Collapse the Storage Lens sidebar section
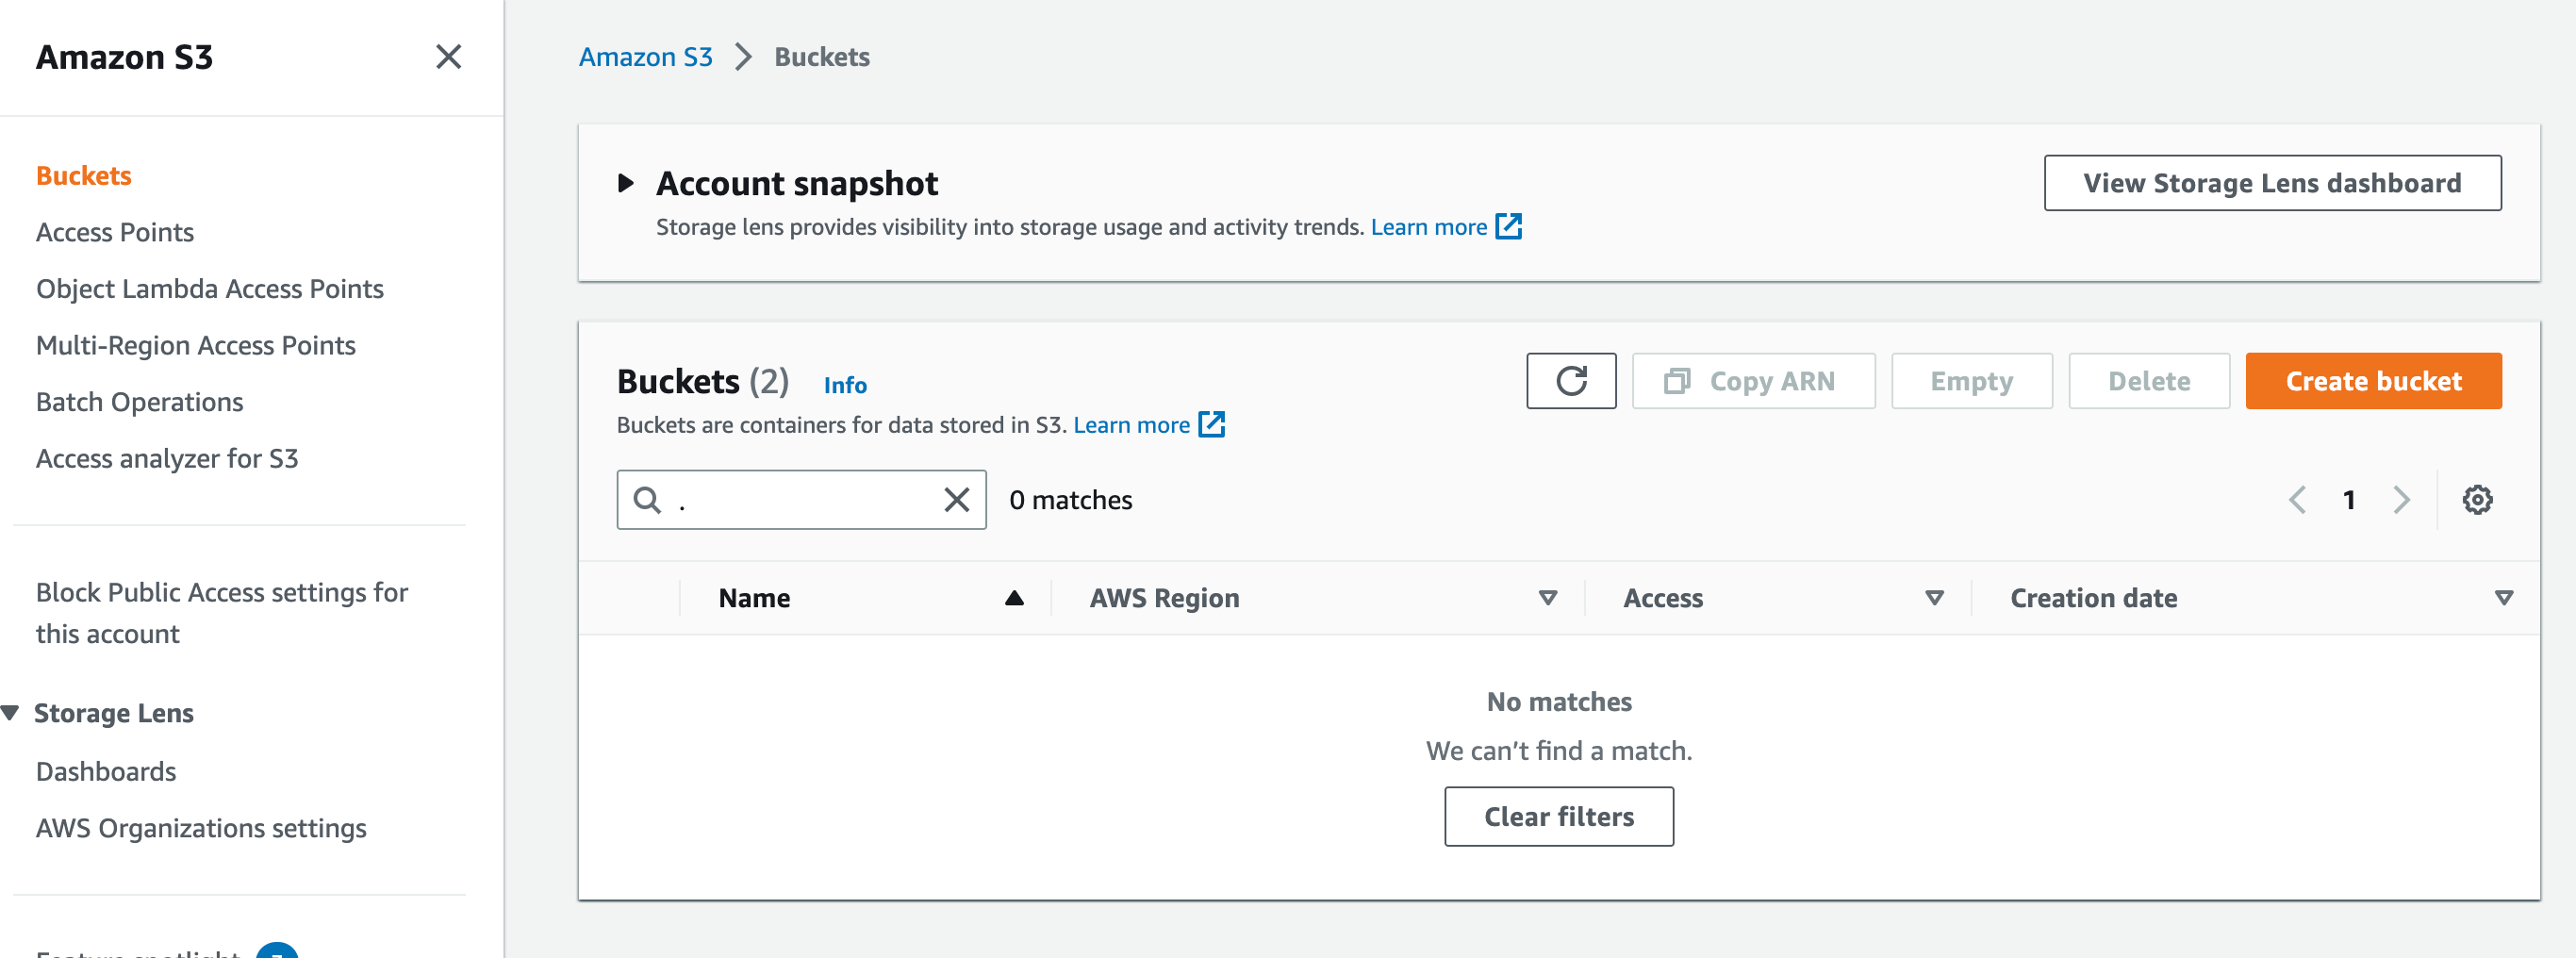Image resolution: width=2576 pixels, height=958 pixels. 11,713
